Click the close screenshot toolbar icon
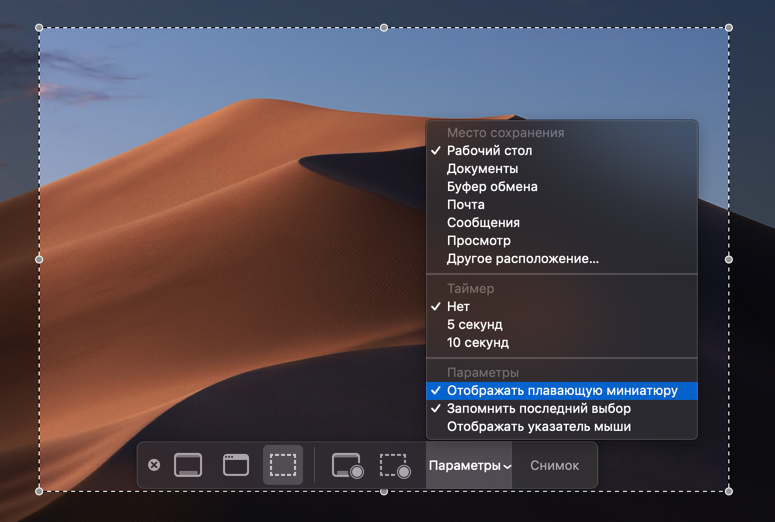Image resolution: width=775 pixels, height=522 pixels. coord(154,465)
